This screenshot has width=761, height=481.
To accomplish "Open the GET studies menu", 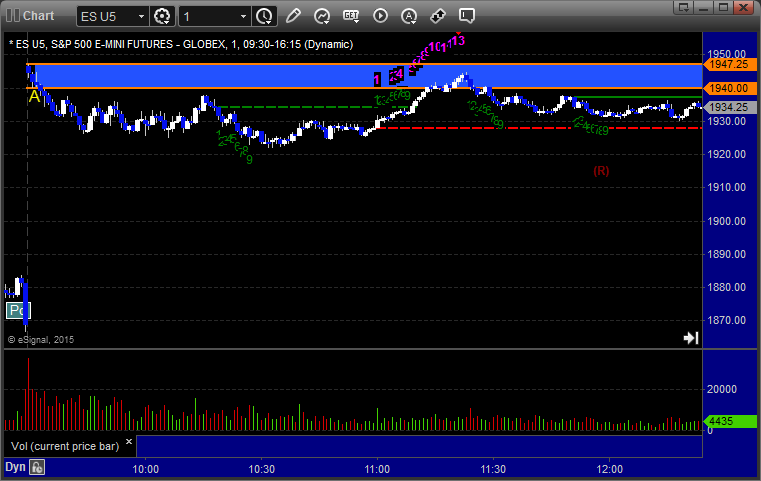I will (351, 16).
